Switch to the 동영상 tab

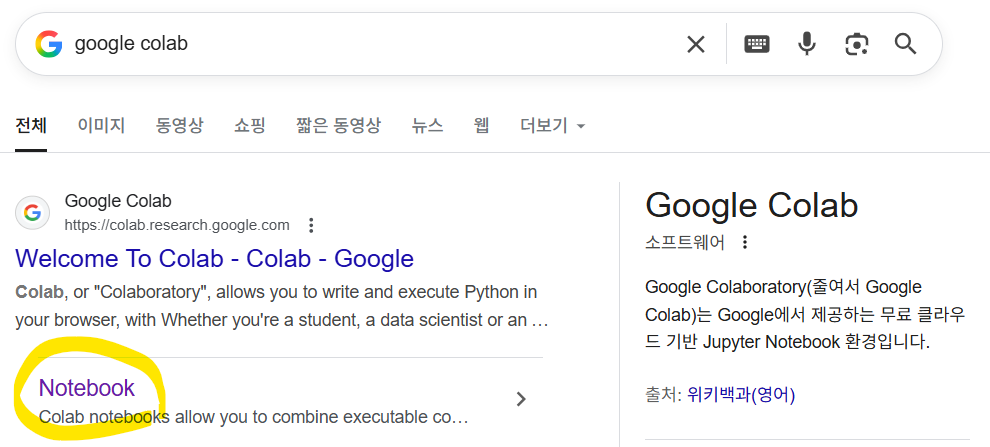tap(179, 126)
